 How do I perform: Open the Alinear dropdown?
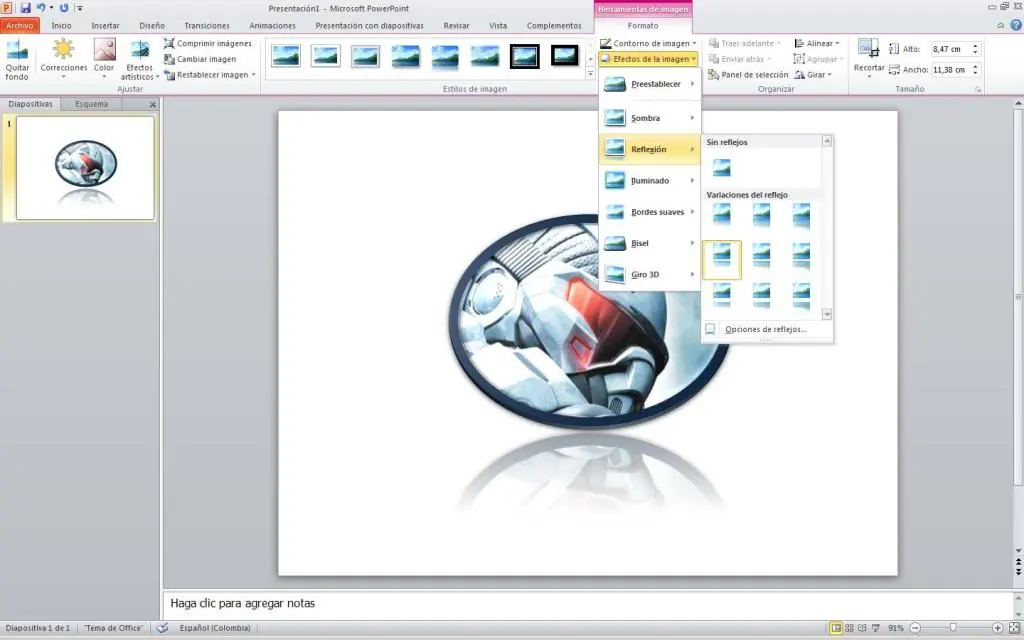pyautogui.click(x=816, y=43)
